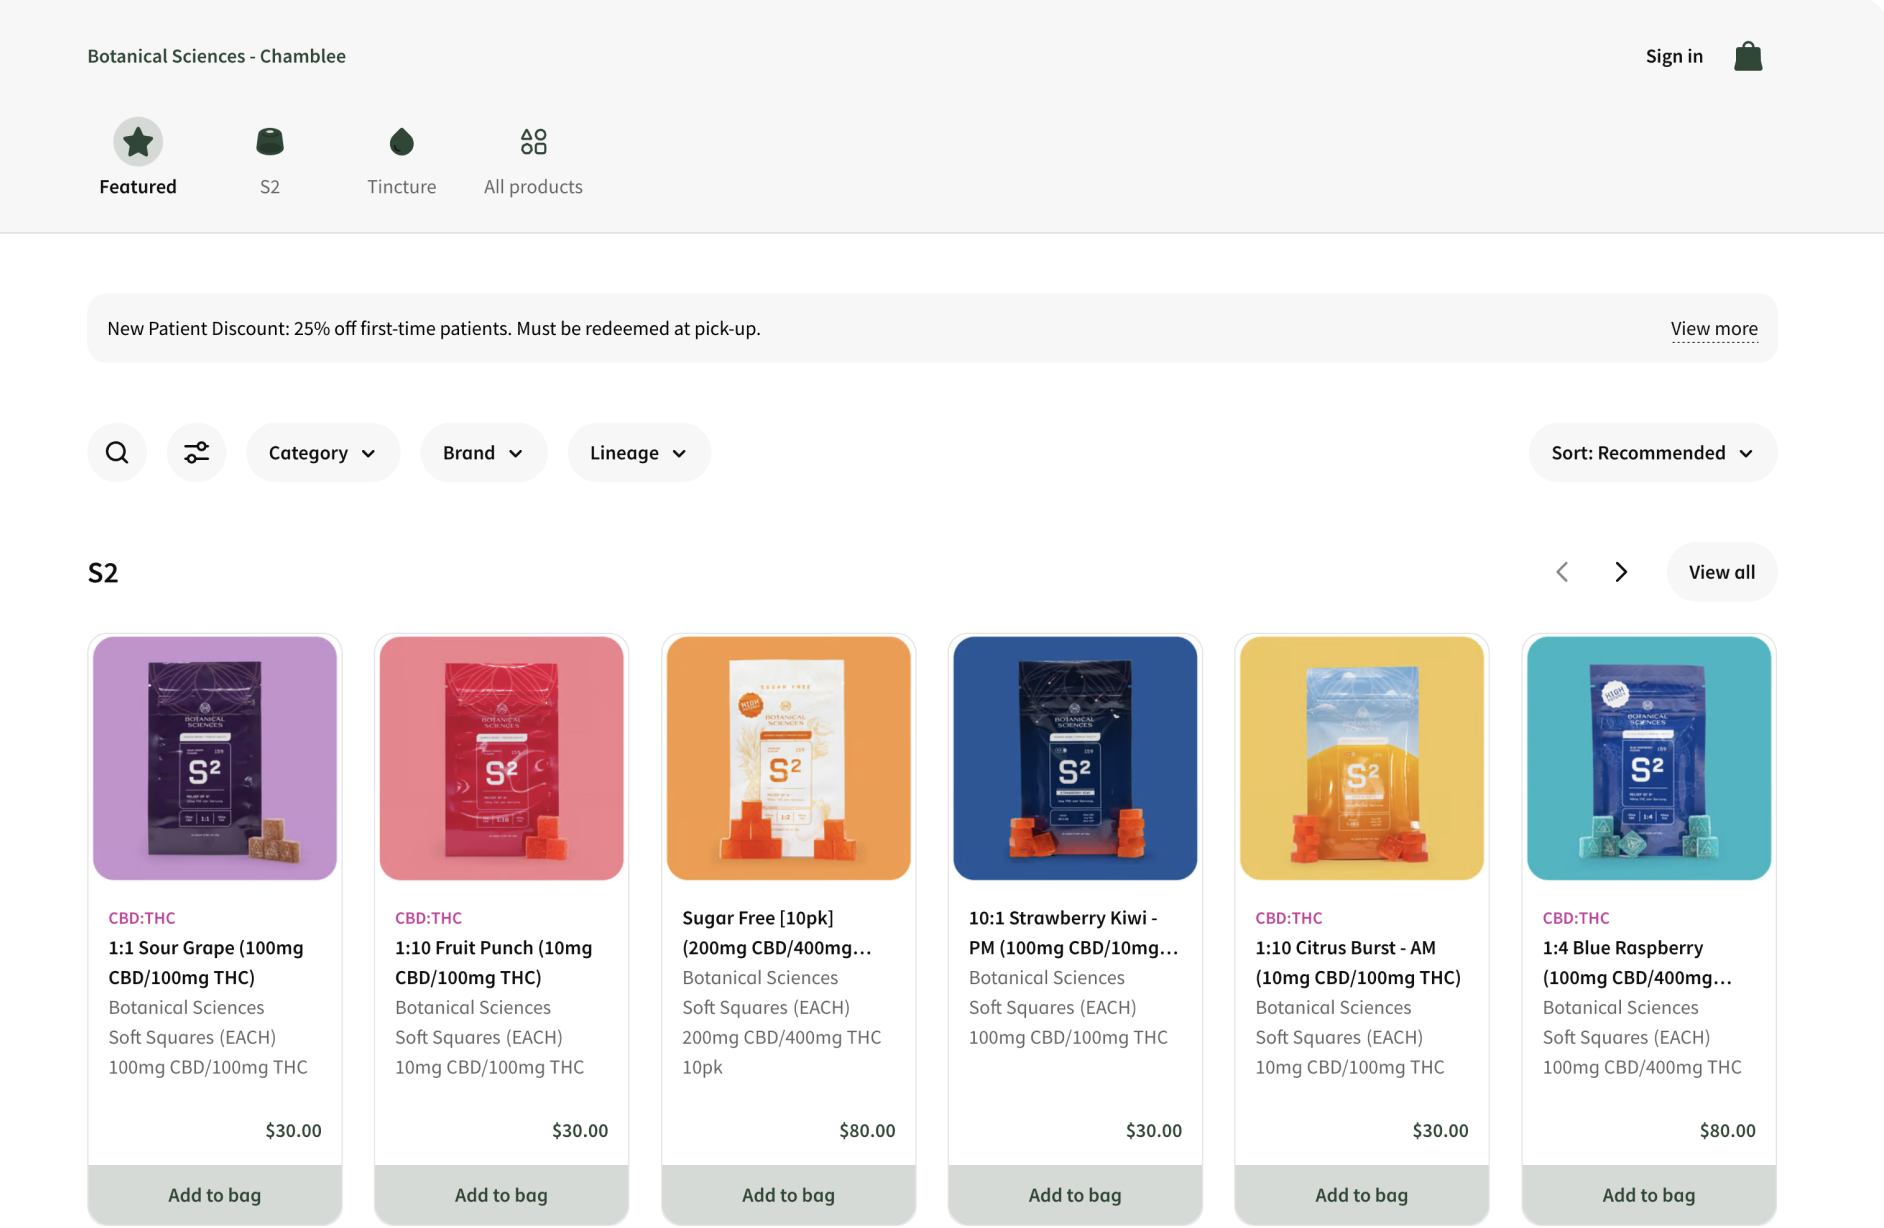Viewport: 1884px width, 1228px height.
Task: Click View all for S2 section
Action: pyautogui.click(x=1722, y=572)
